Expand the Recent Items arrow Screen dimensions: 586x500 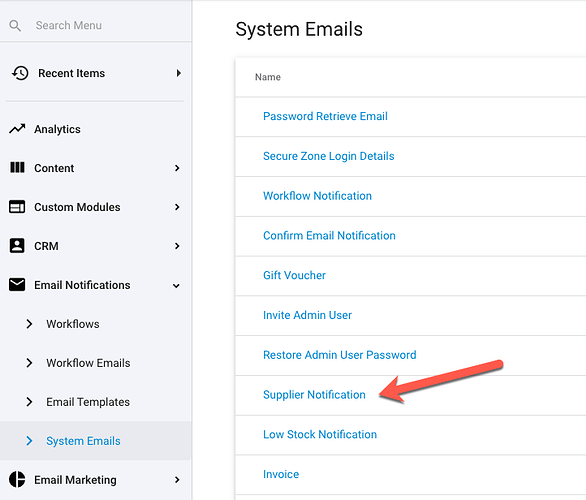point(179,73)
